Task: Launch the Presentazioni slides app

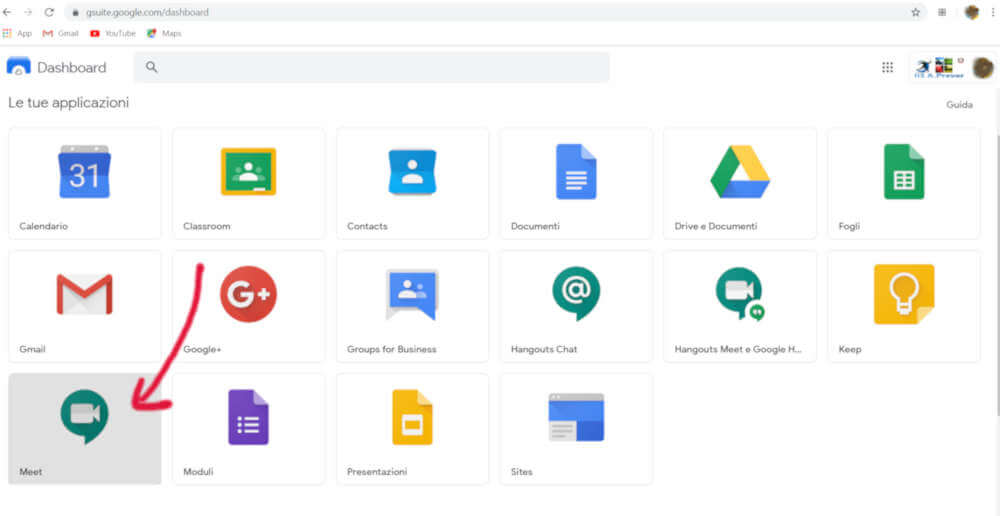Action: [x=412, y=418]
